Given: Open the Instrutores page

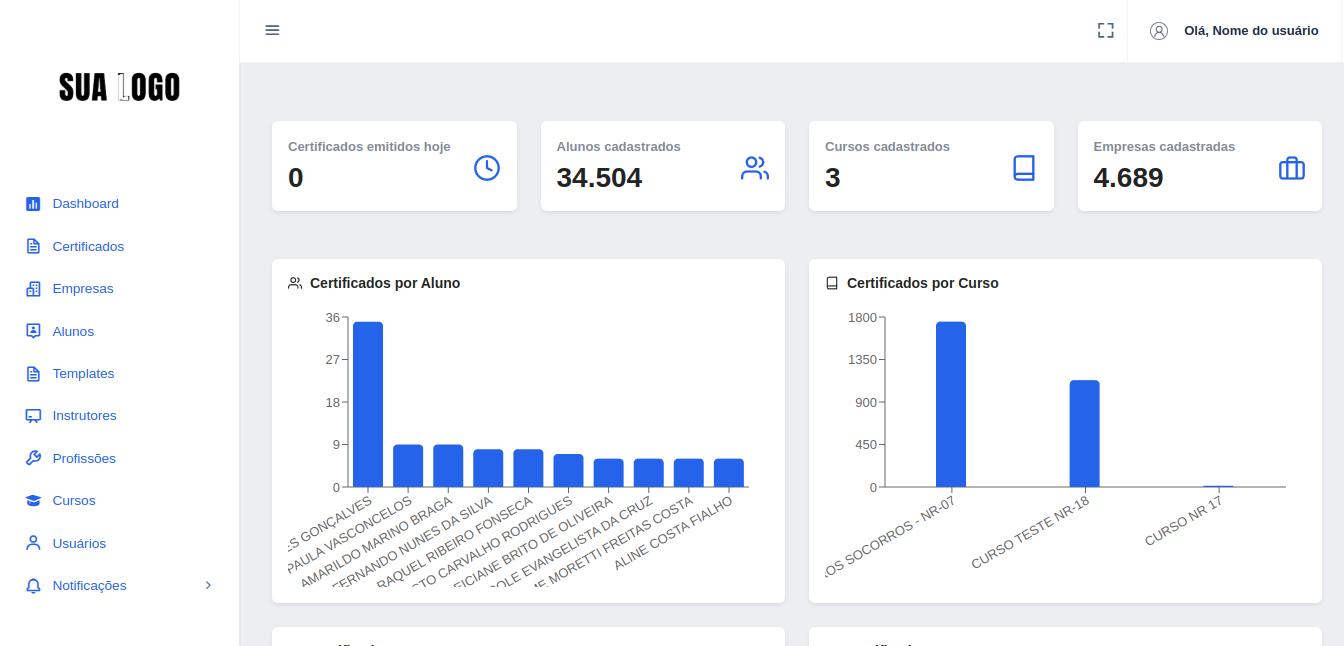Looking at the screenshot, I should pos(84,416).
